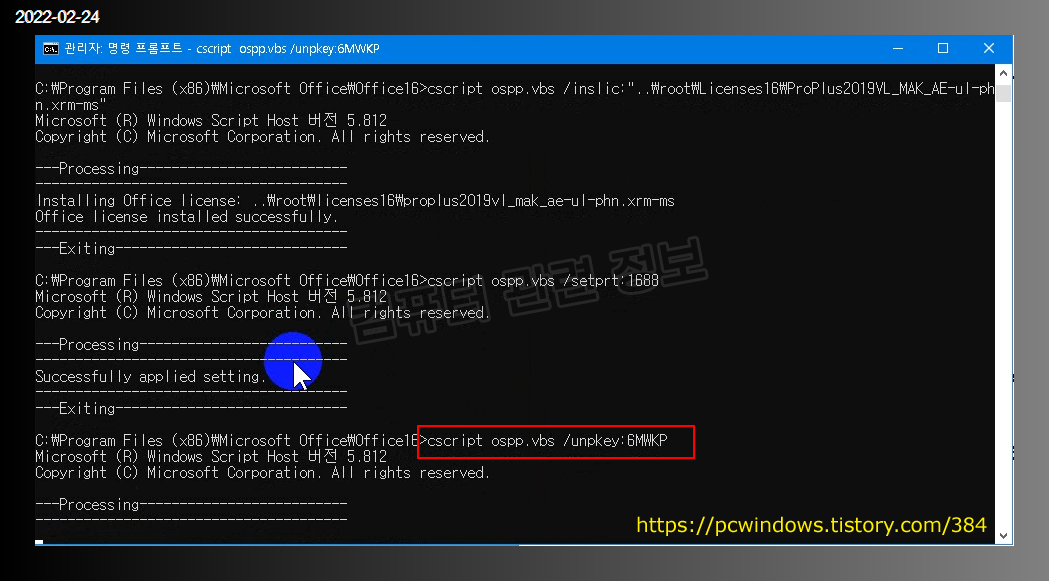Viewport: 1049px width, 581px height.
Task: Click the window title text with ospp.vbs /unpkey:6MWKP
Action: pos(221,49)
